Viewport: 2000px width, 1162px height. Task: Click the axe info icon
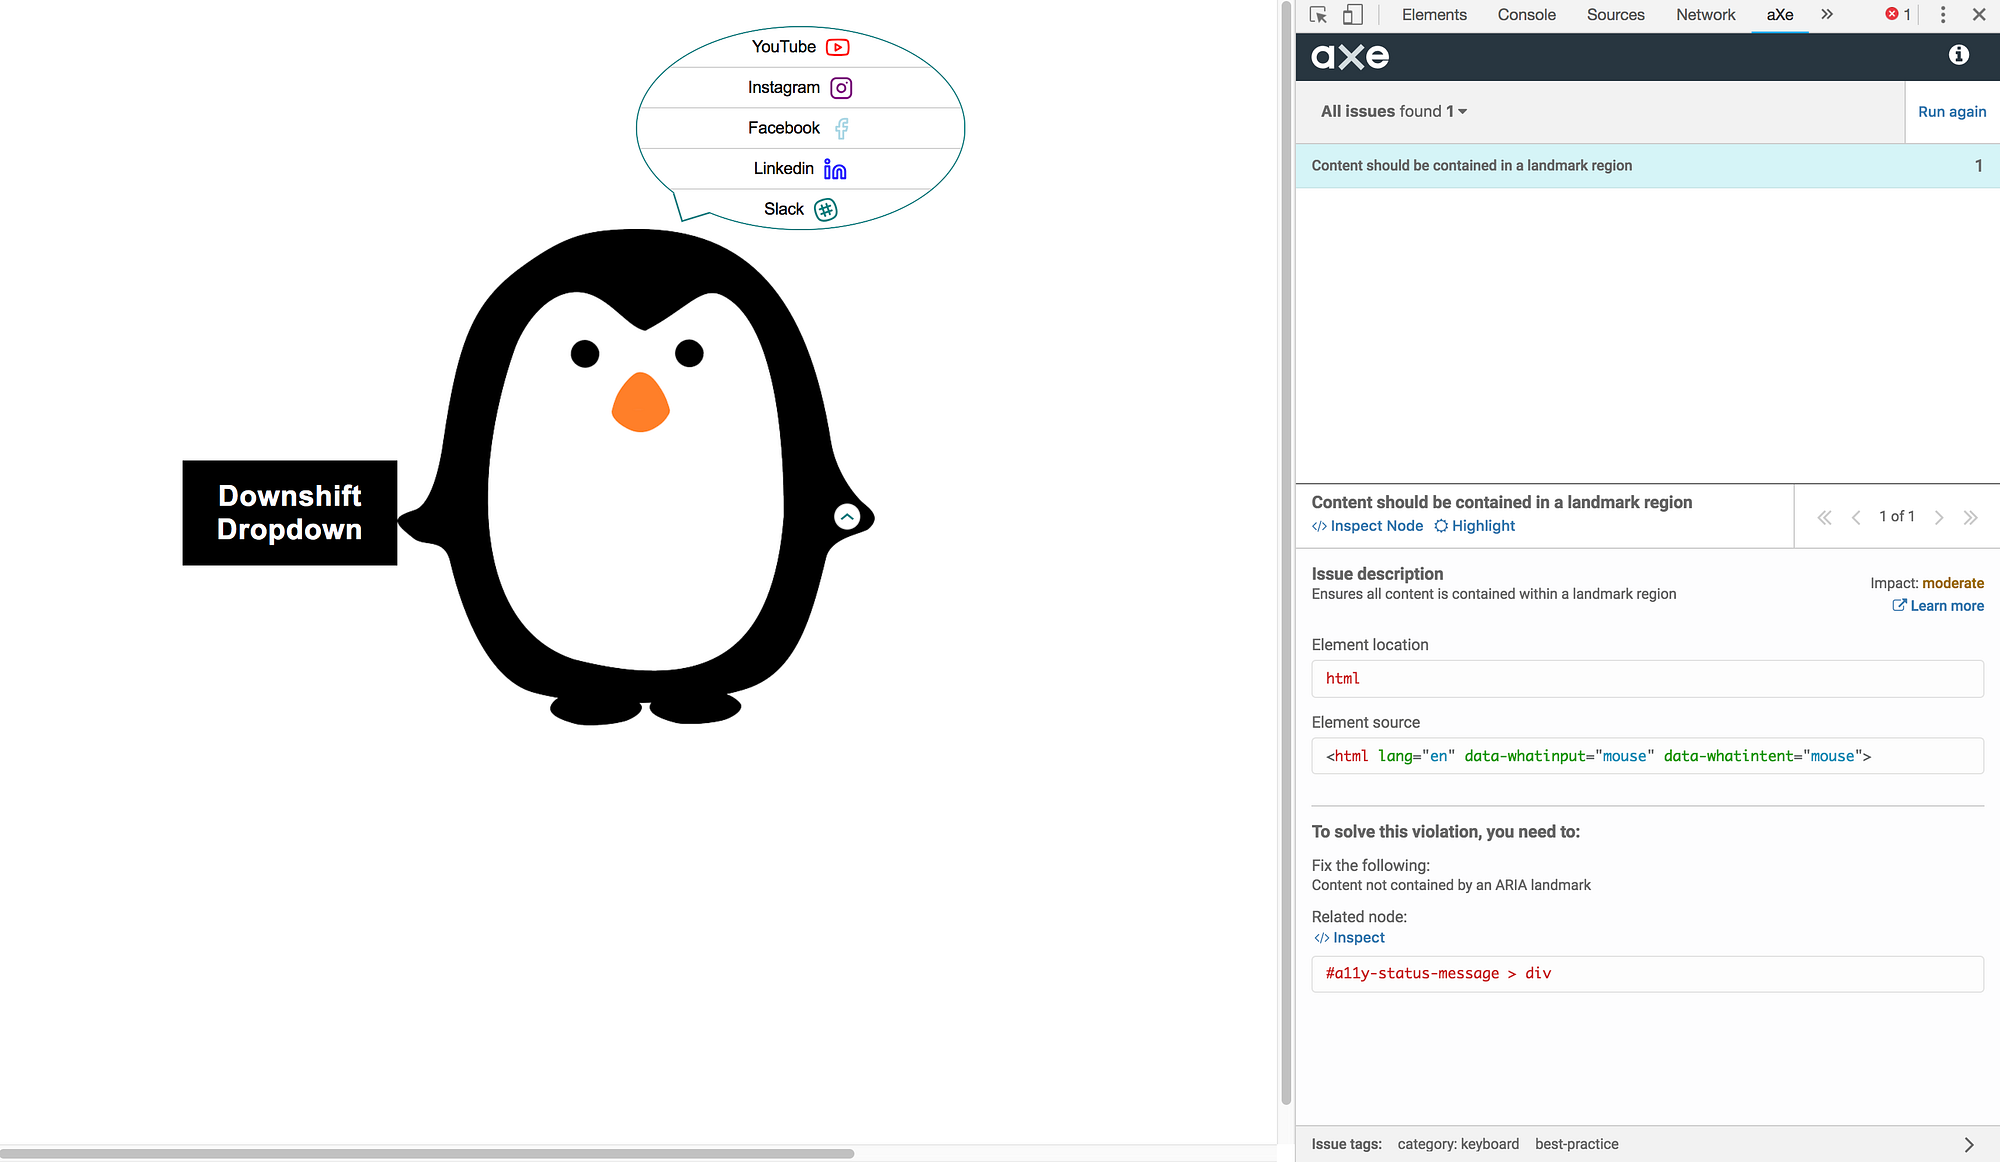click(x=1958, y=56)
